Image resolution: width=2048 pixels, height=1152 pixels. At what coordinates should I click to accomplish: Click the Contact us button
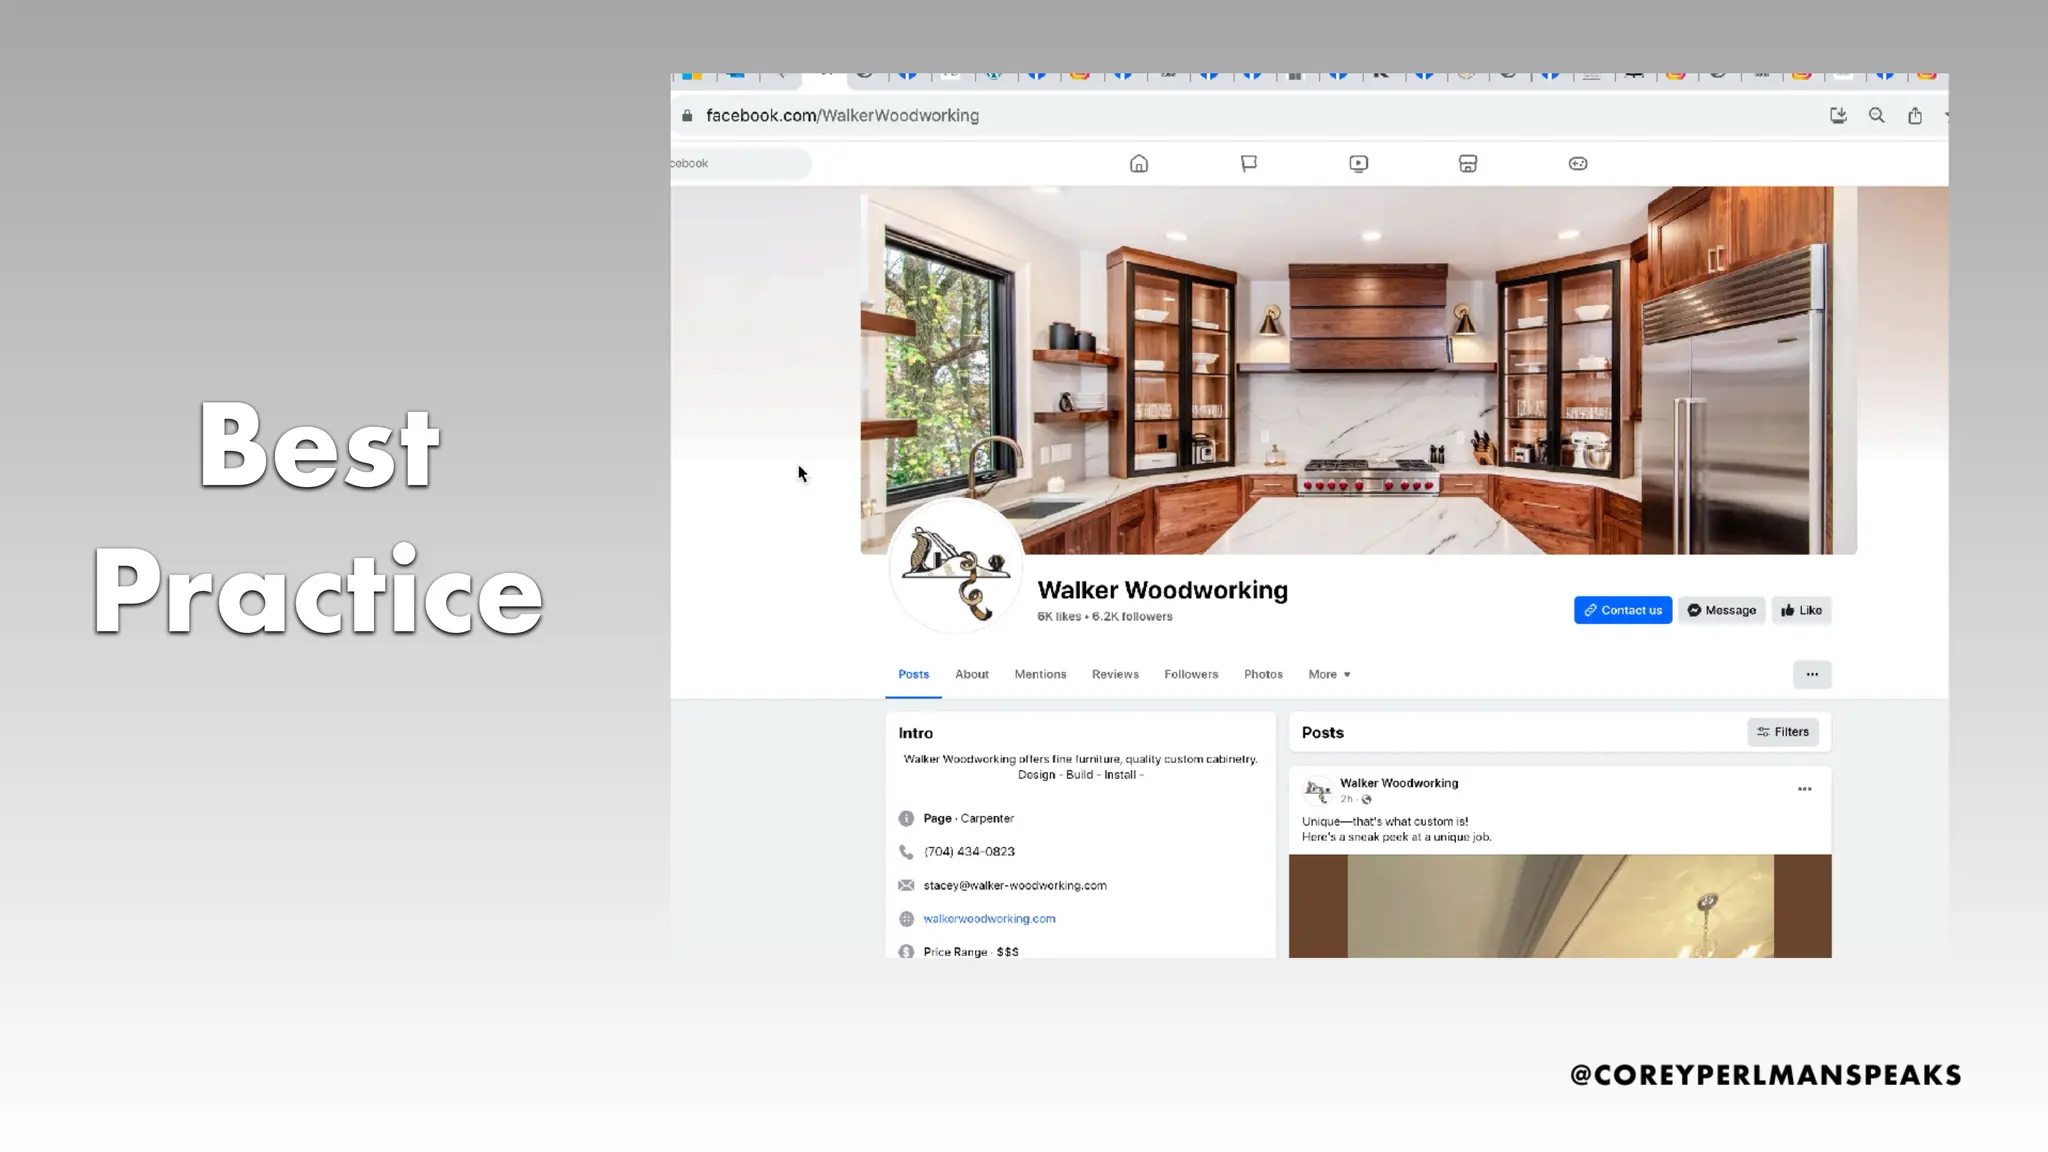click(x=1622, y=610)
